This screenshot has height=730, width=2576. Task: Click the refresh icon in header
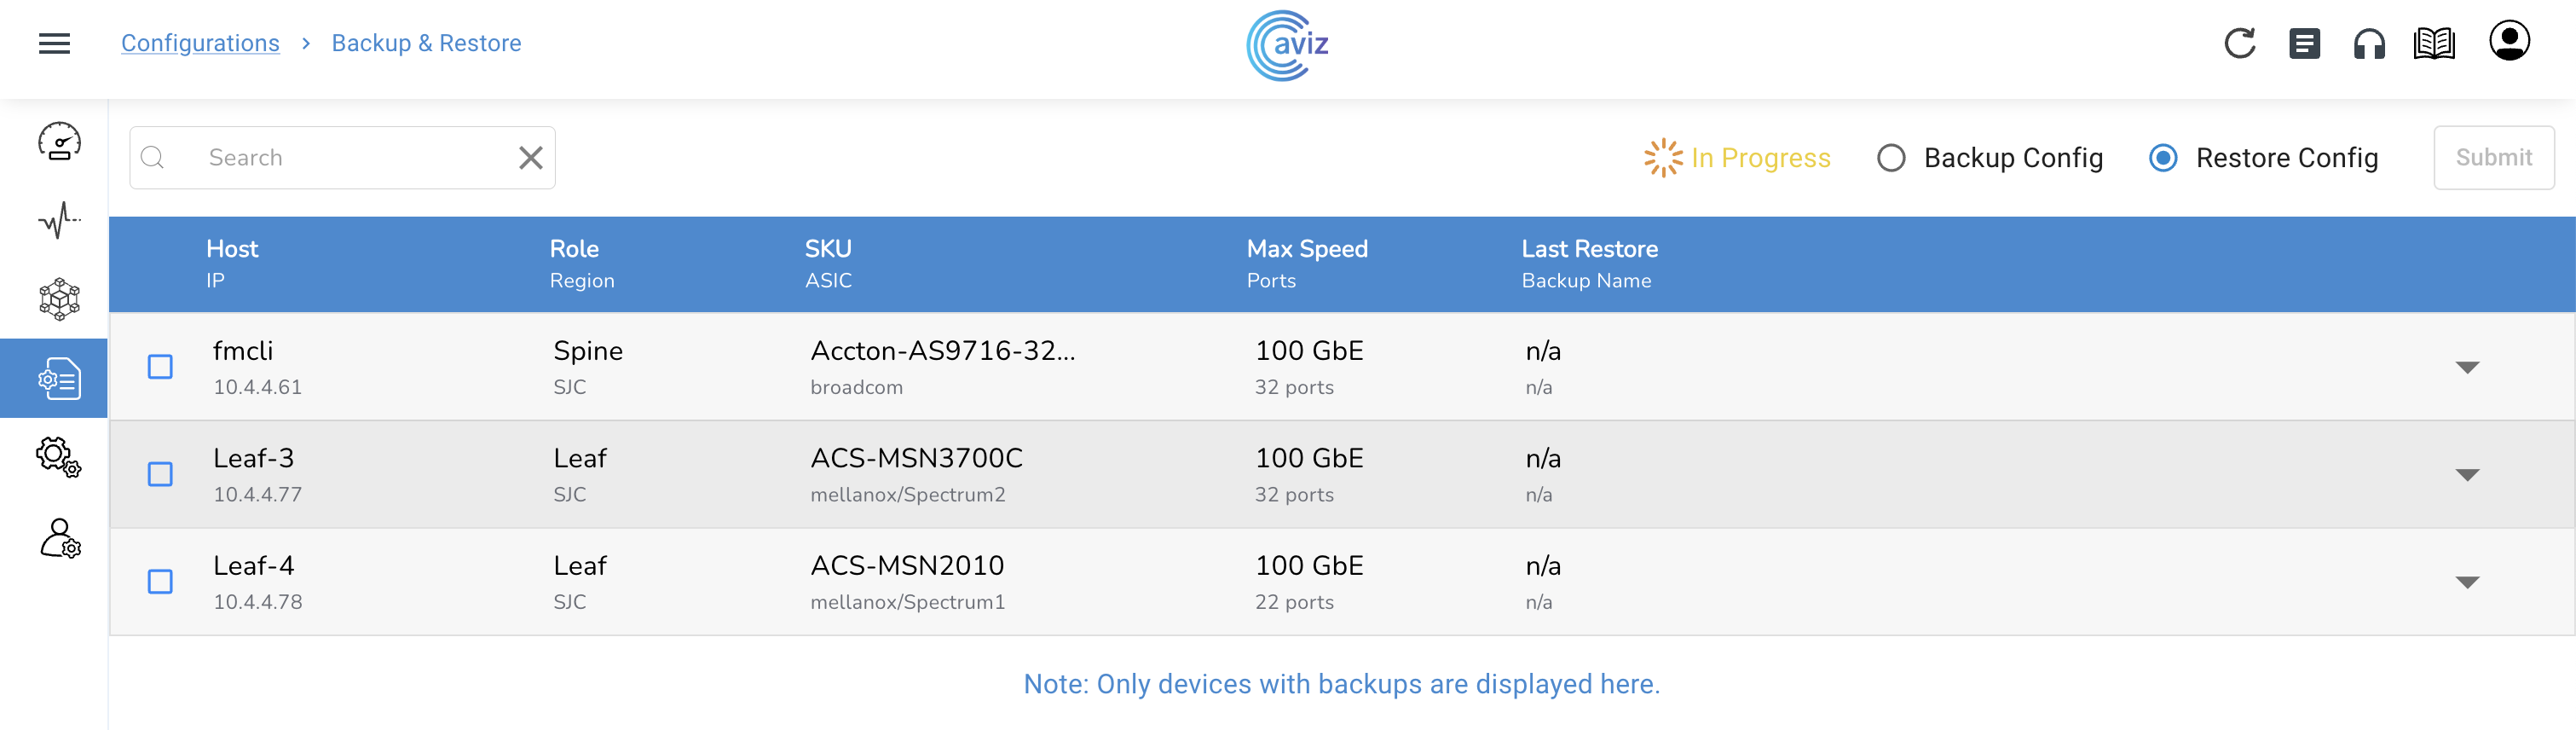2239,43
